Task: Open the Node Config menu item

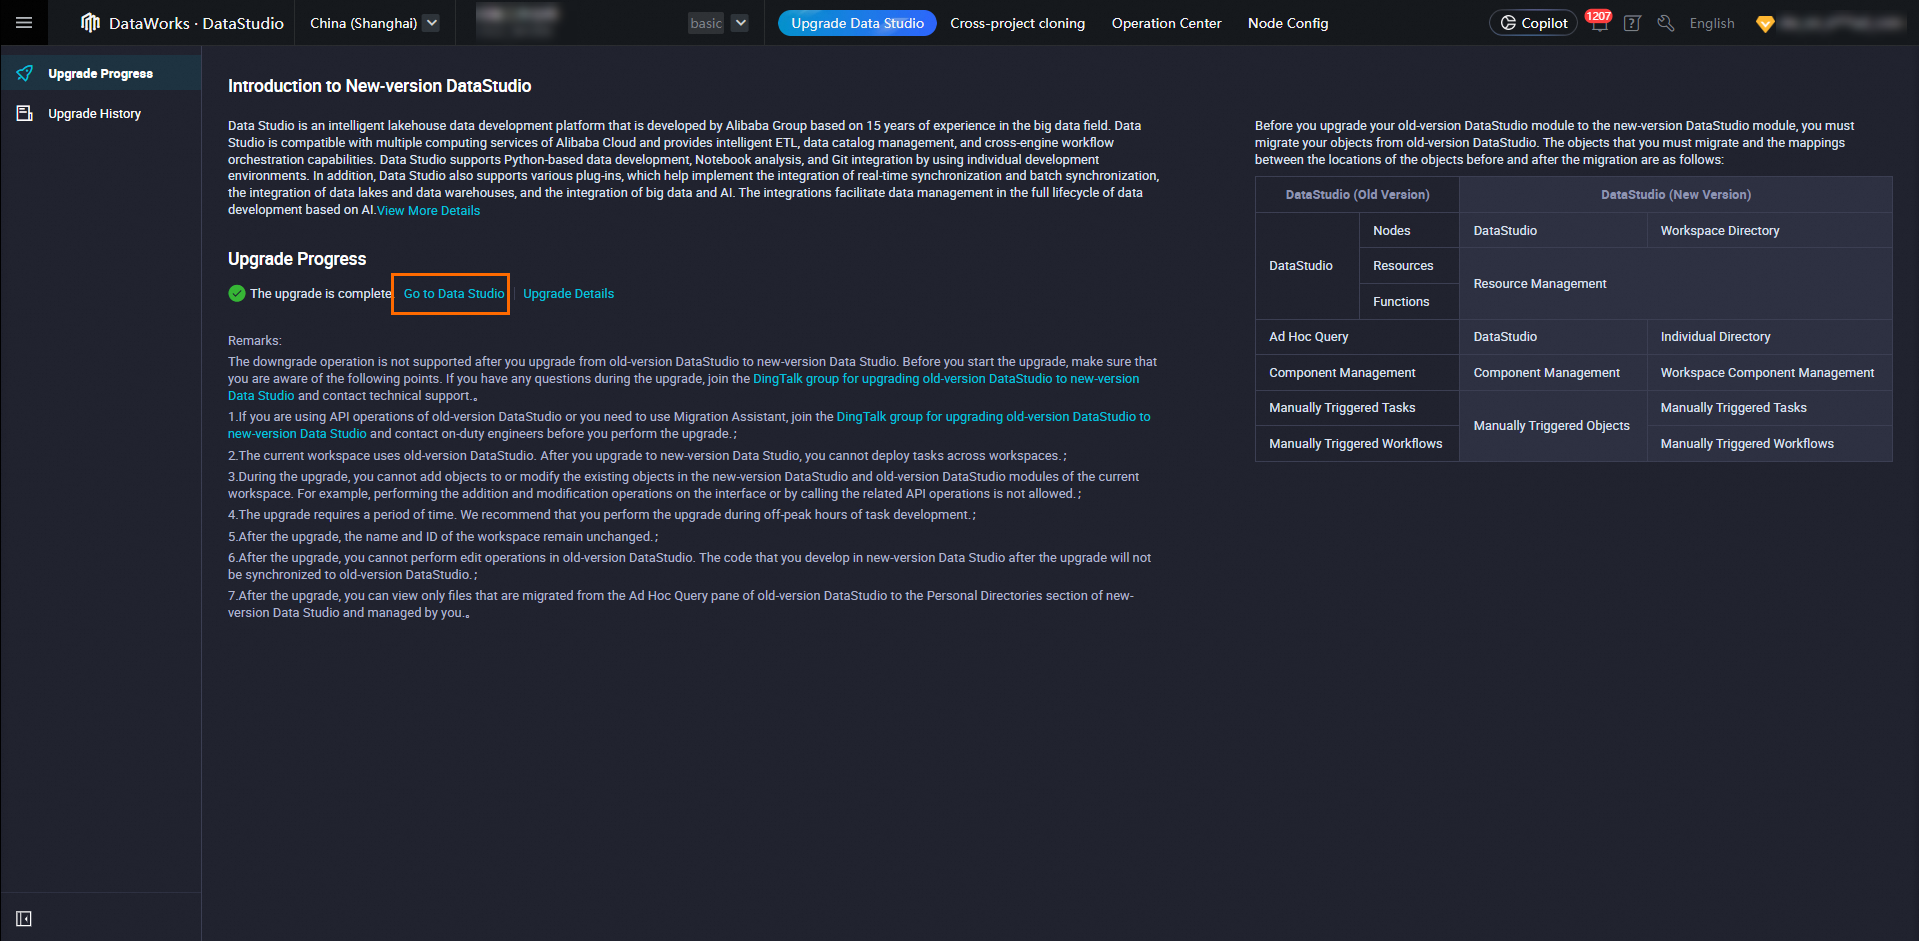Action: click(1288, 23)
